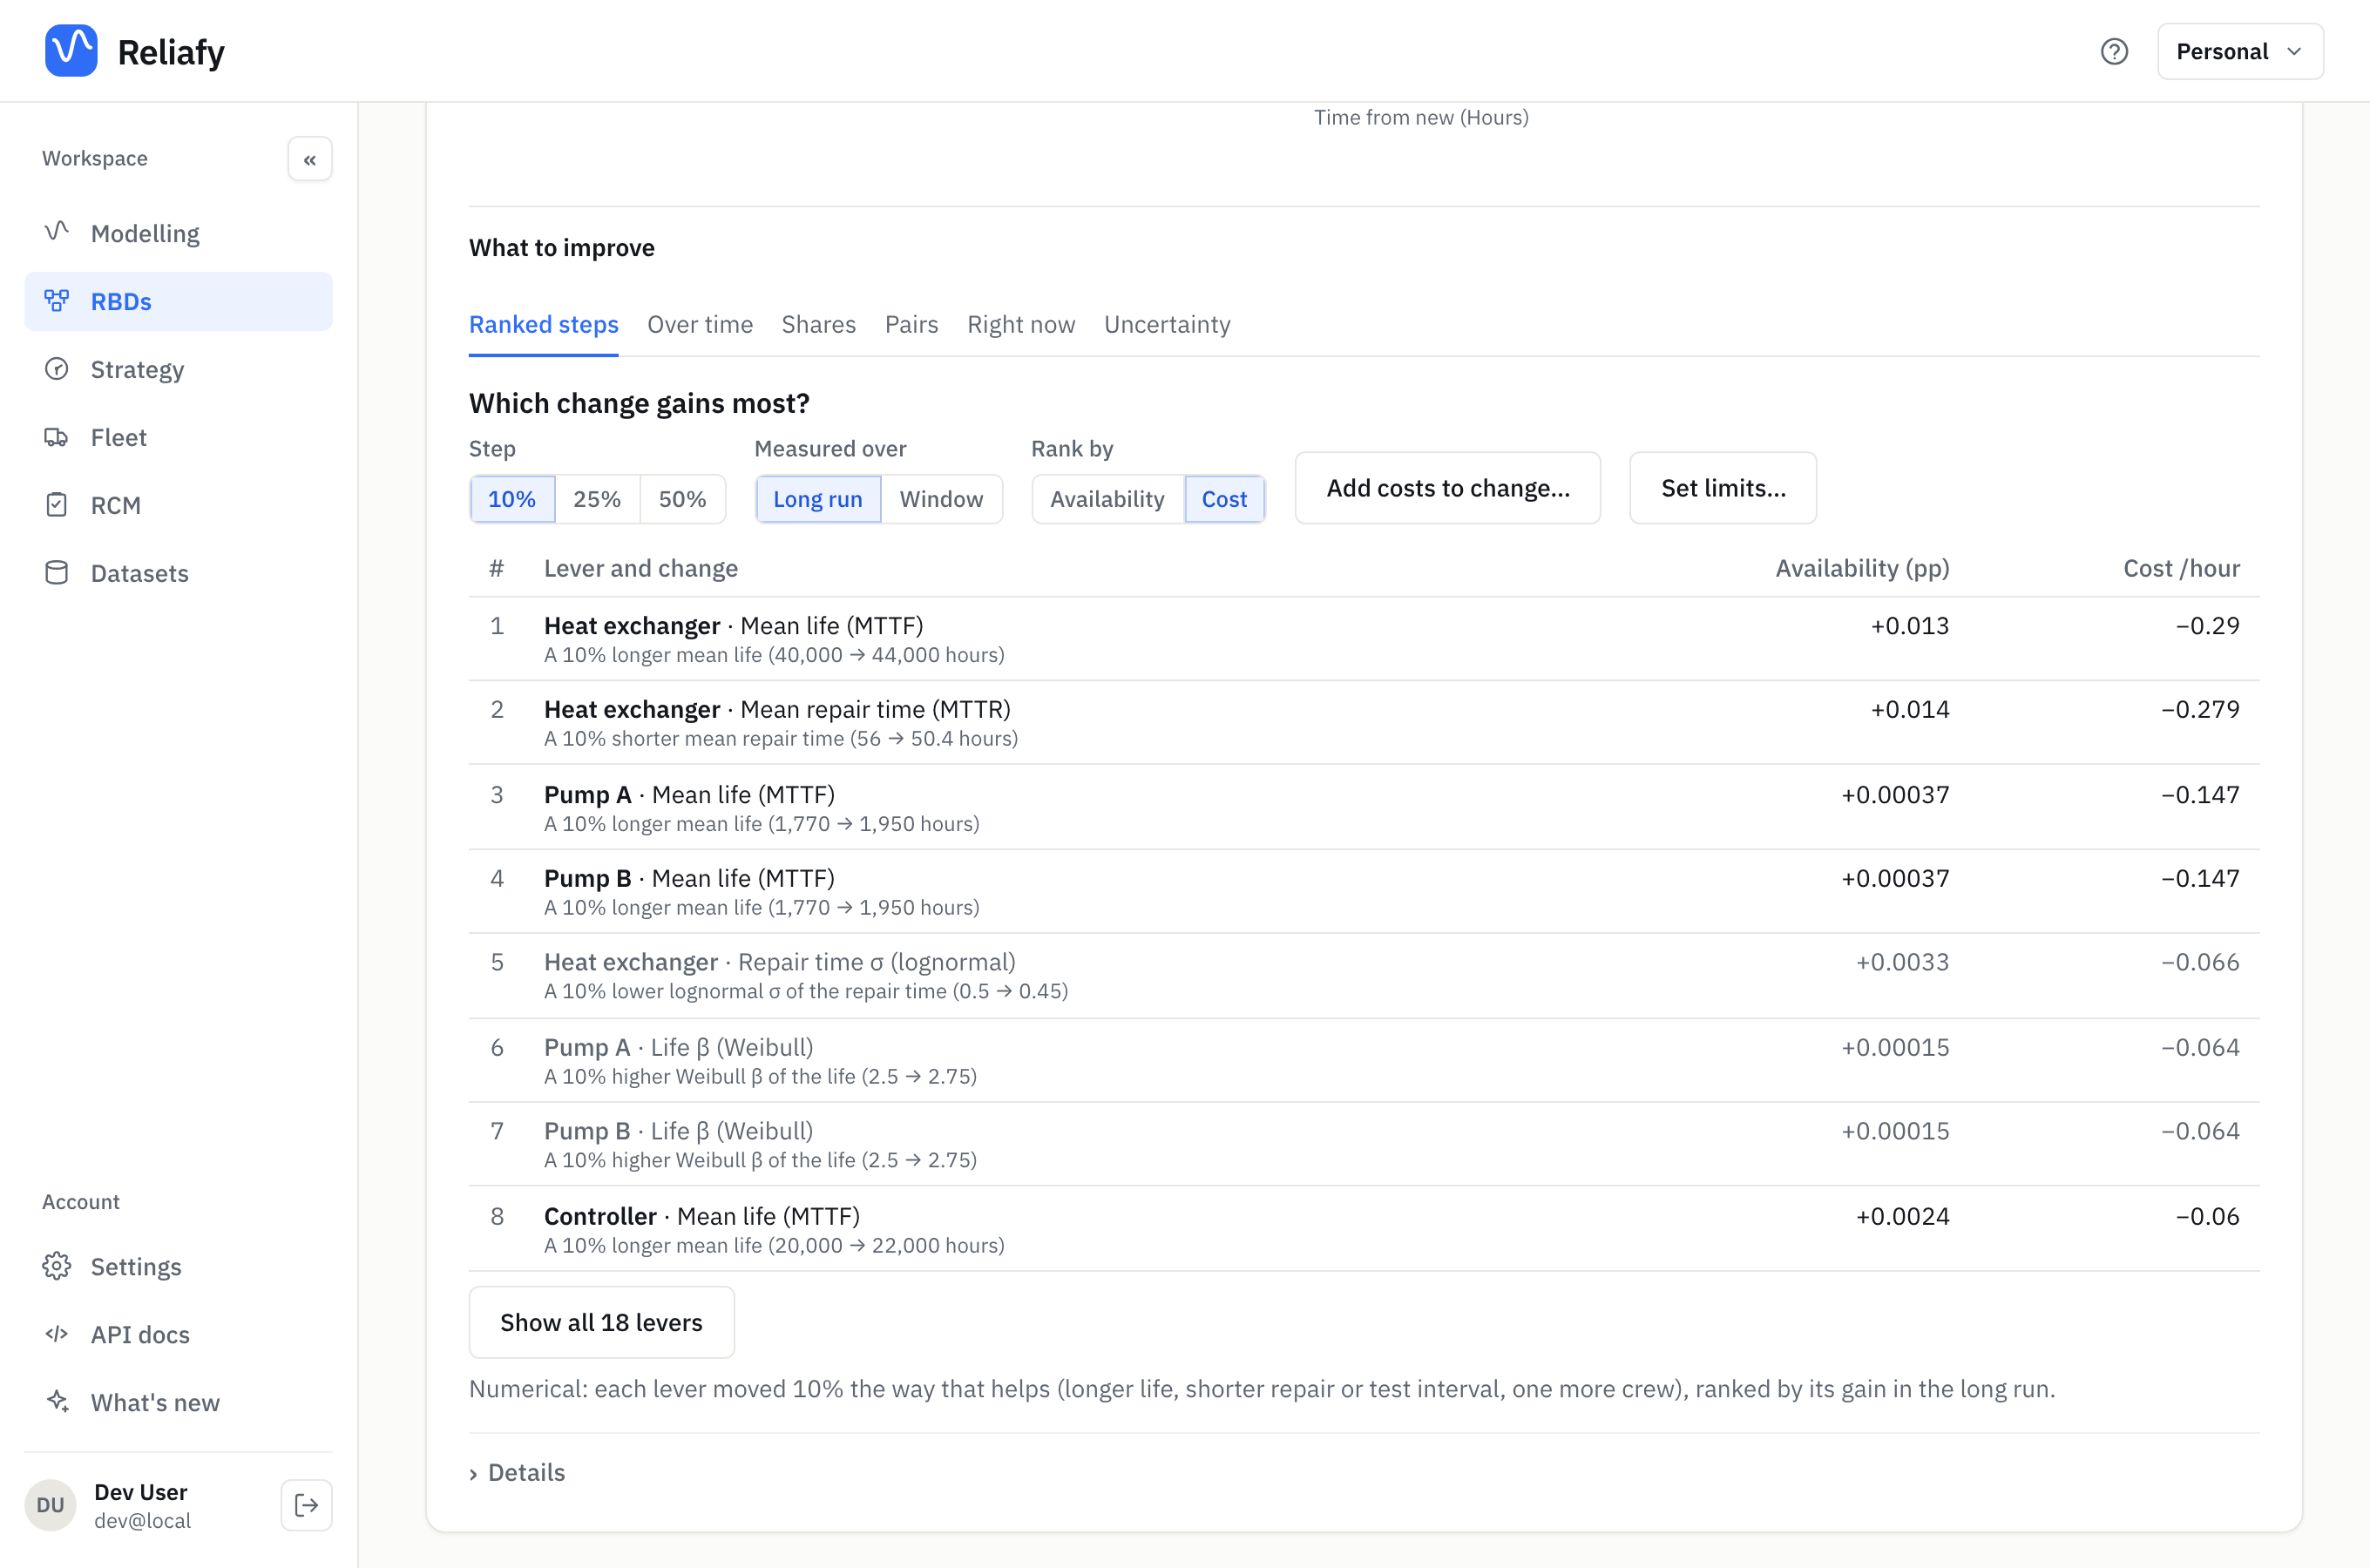Click Controller Mean life (MTTF) row

click(1364, 1230)
